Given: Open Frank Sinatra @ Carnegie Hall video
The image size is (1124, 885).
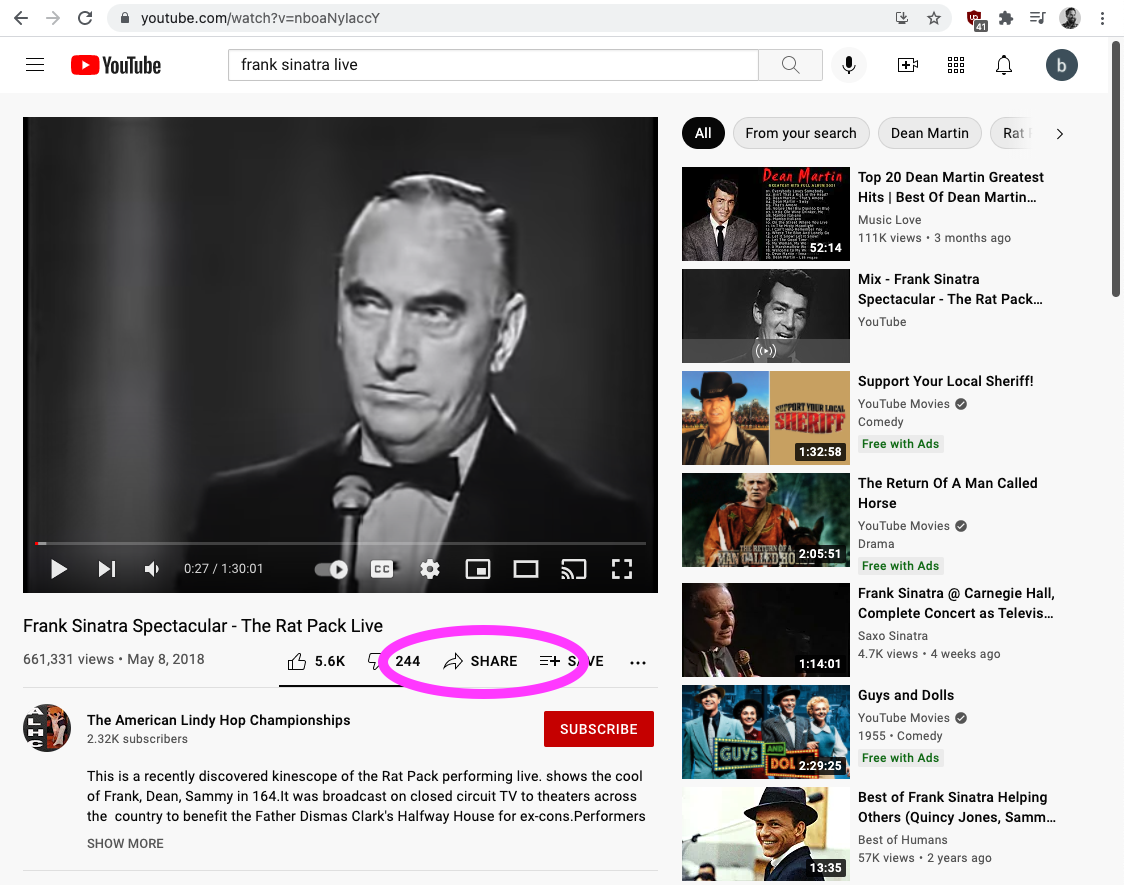Looking at the screenshot, I should click(x=956, y=603).
